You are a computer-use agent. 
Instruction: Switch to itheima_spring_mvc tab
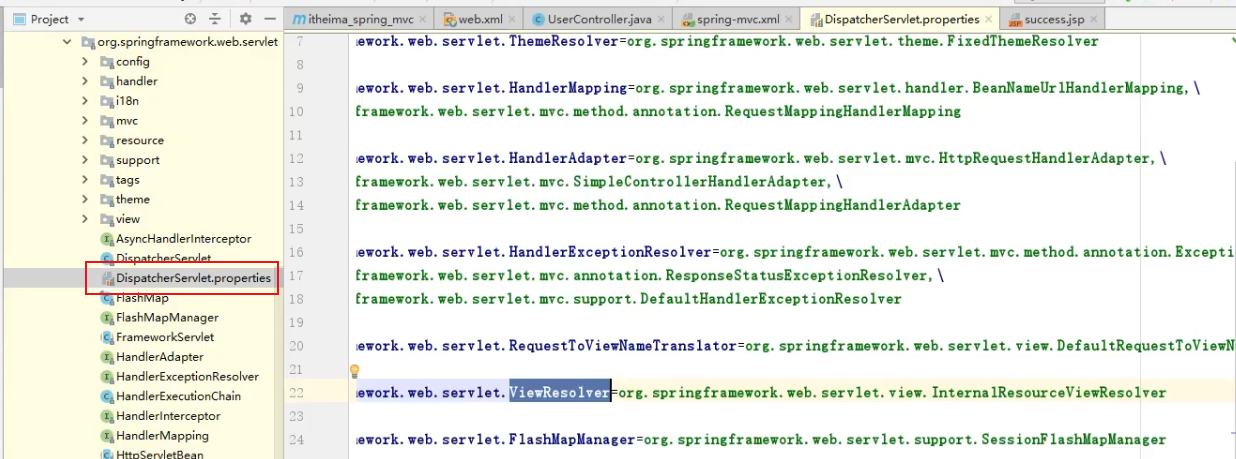[361, 19]
